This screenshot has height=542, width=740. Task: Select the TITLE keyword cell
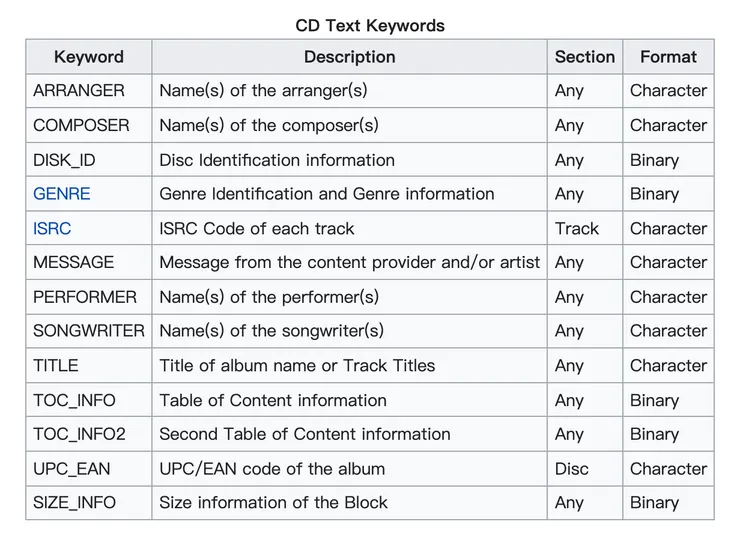(x=56, y=365)
